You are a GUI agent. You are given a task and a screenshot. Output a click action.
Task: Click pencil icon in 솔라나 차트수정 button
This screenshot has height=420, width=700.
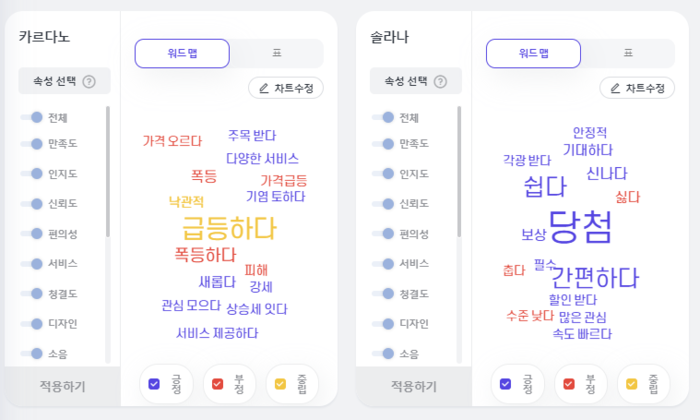click(615, 88)
